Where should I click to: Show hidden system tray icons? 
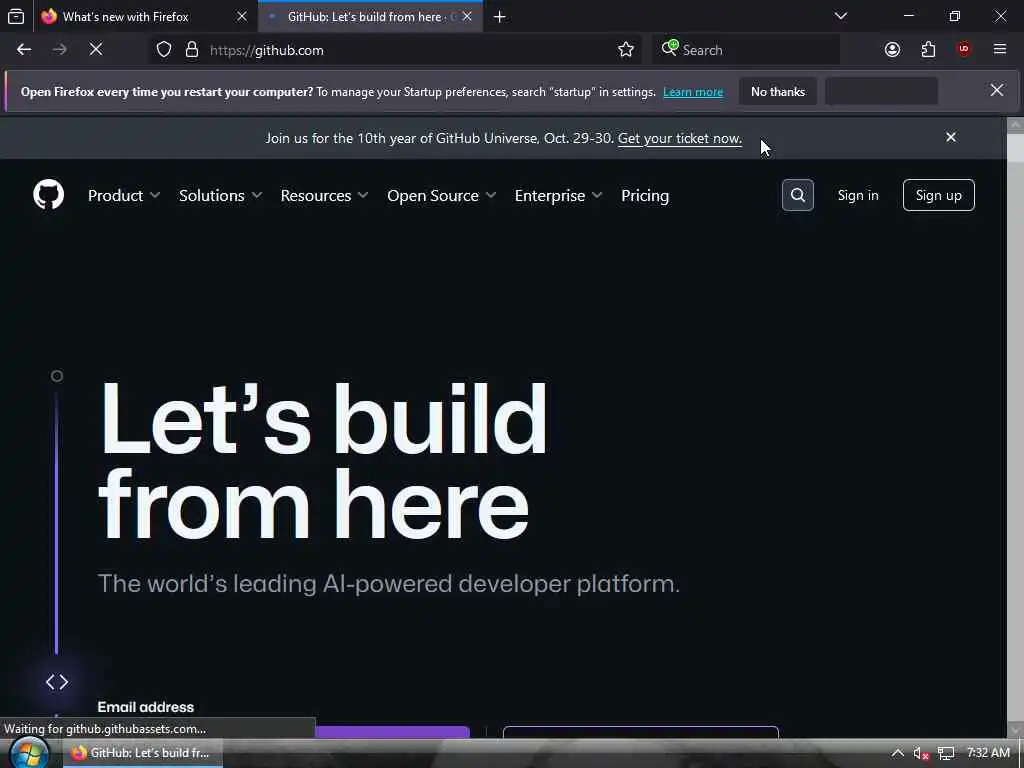[898, 753]
